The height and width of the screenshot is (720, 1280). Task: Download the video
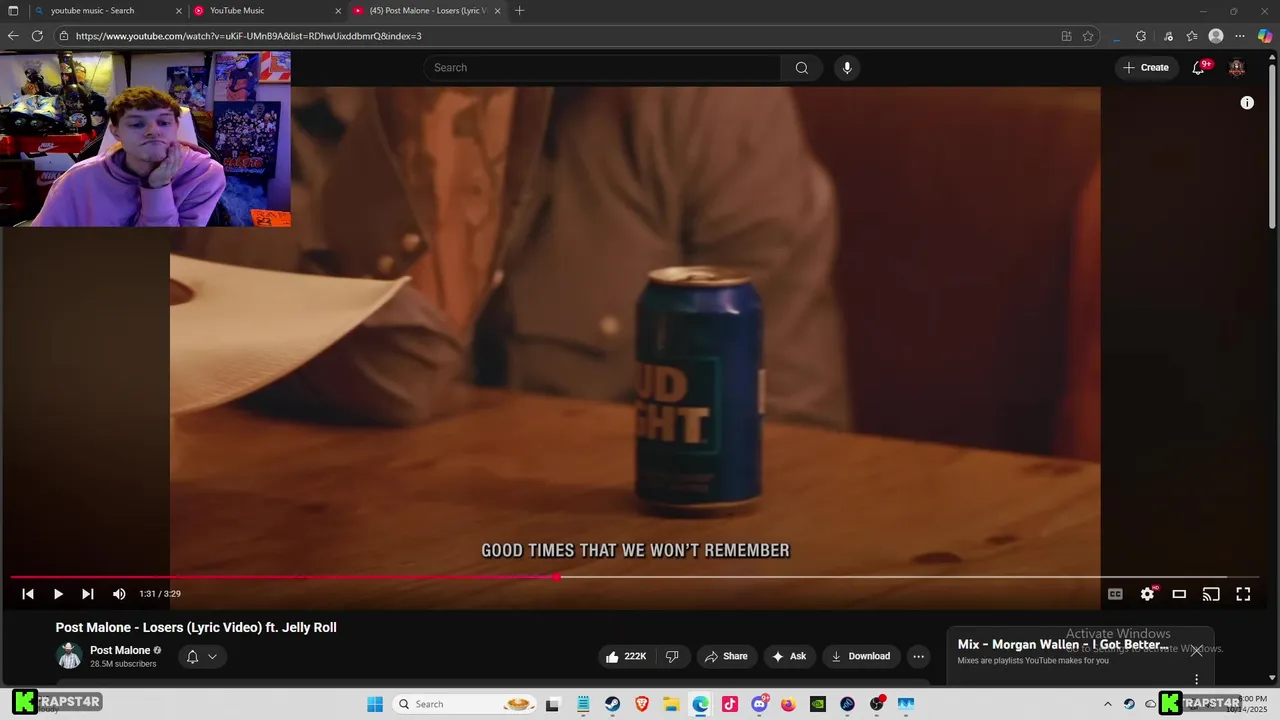860,656
